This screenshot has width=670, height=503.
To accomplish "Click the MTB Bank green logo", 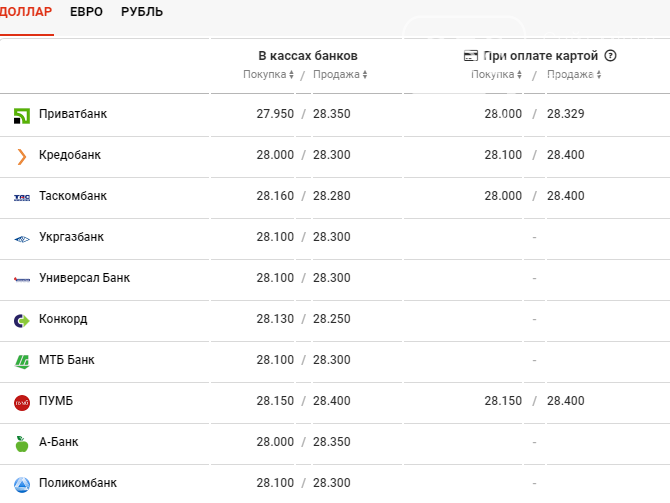I will (22, 361).
